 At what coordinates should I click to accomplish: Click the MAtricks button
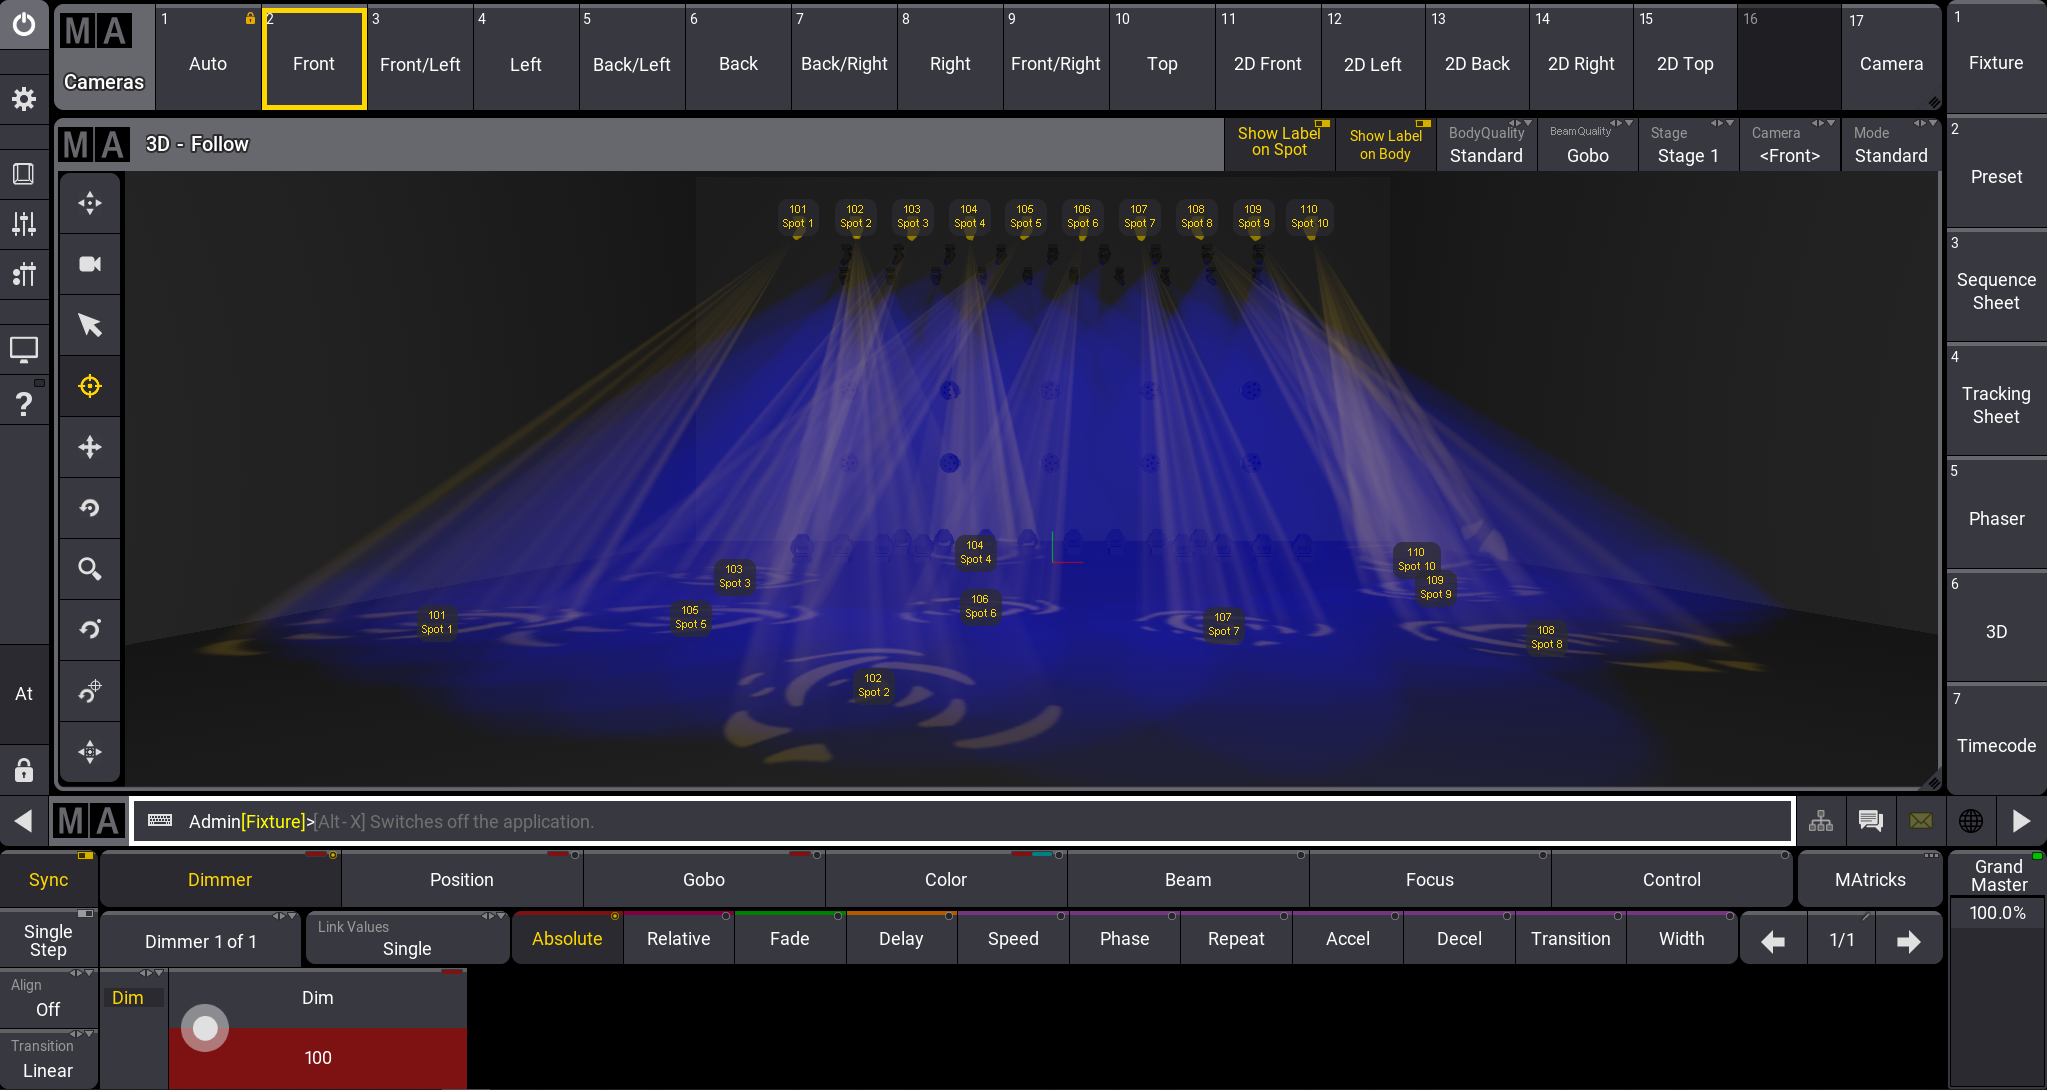click(1869, 879)
